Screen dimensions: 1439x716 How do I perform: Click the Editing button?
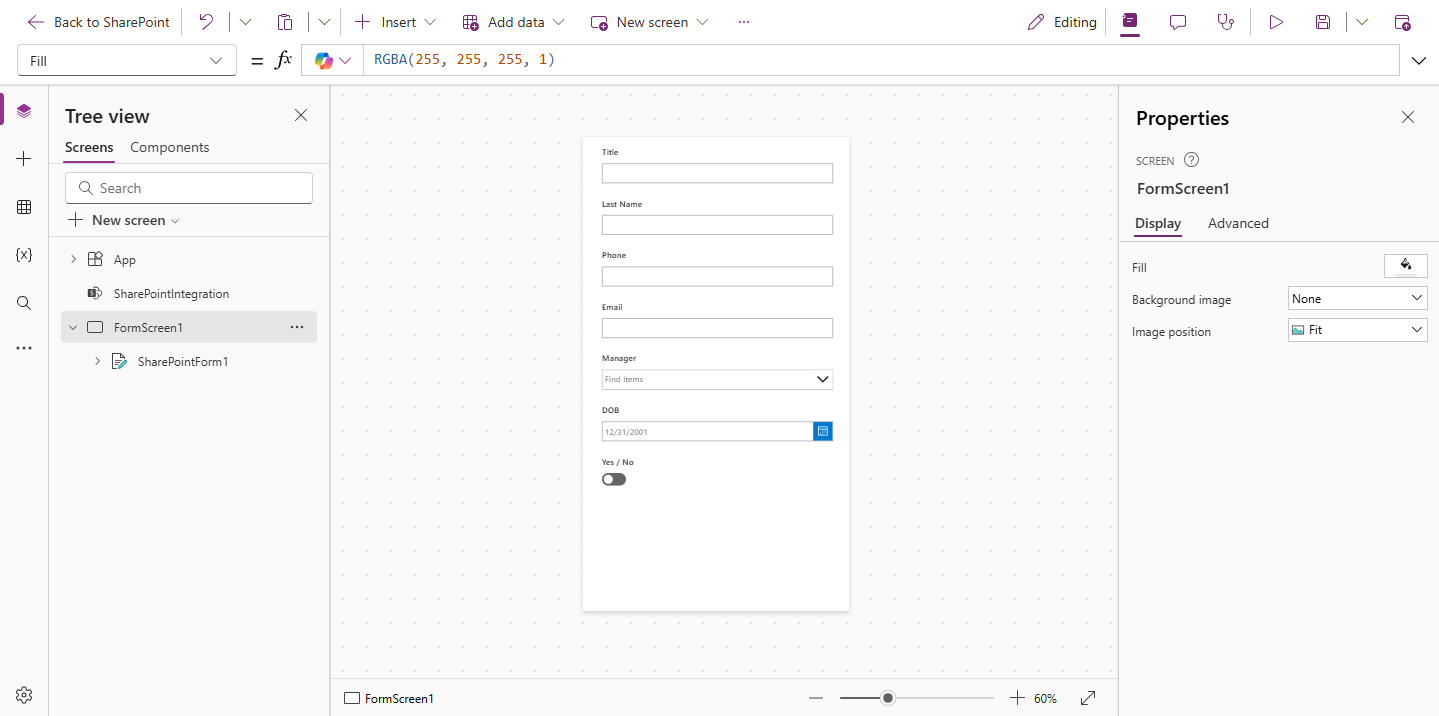1062,22
